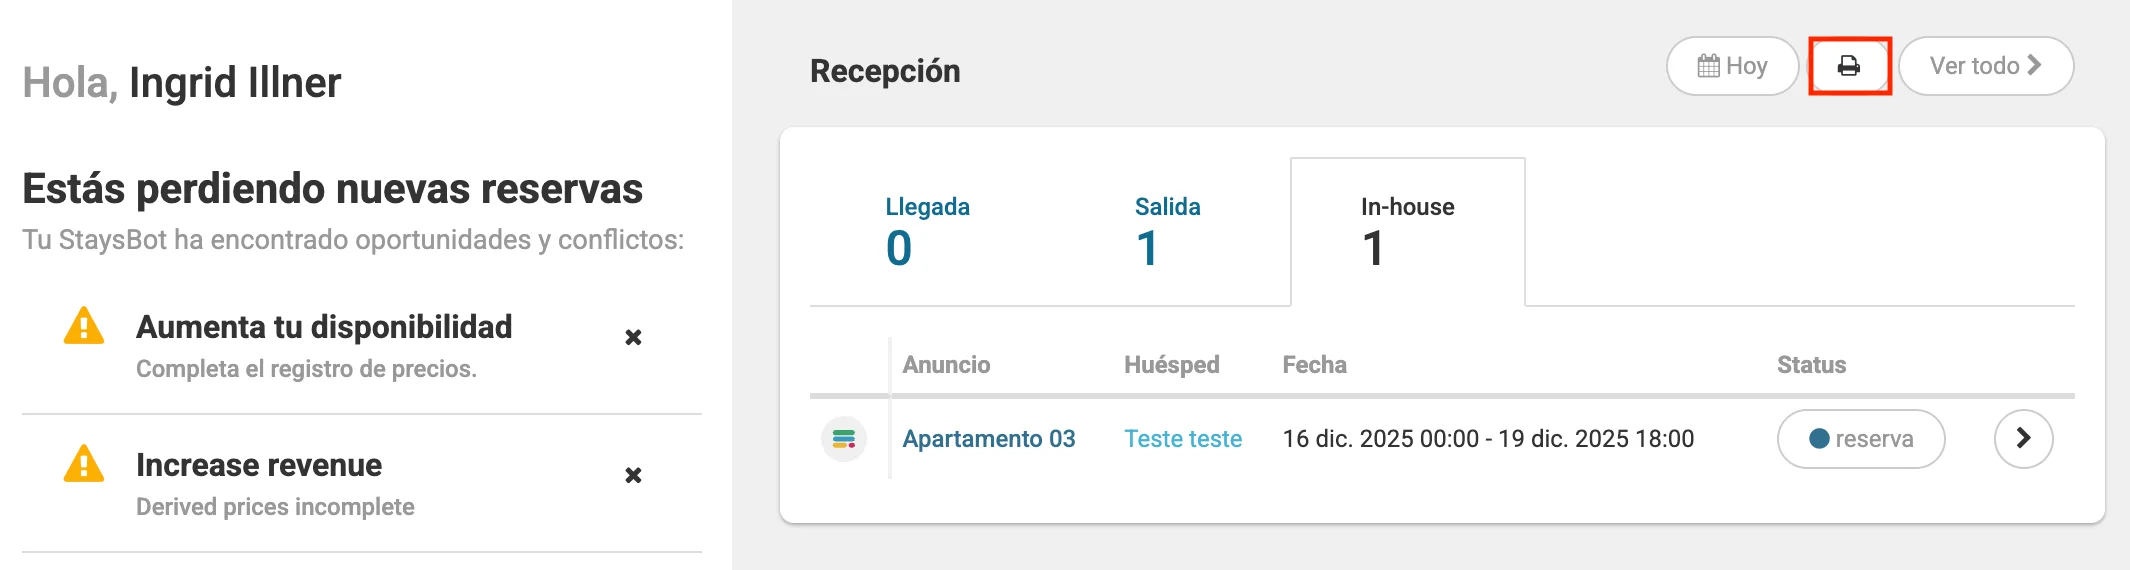Expand reservation row with right chevron

(x=2023, y=438)
